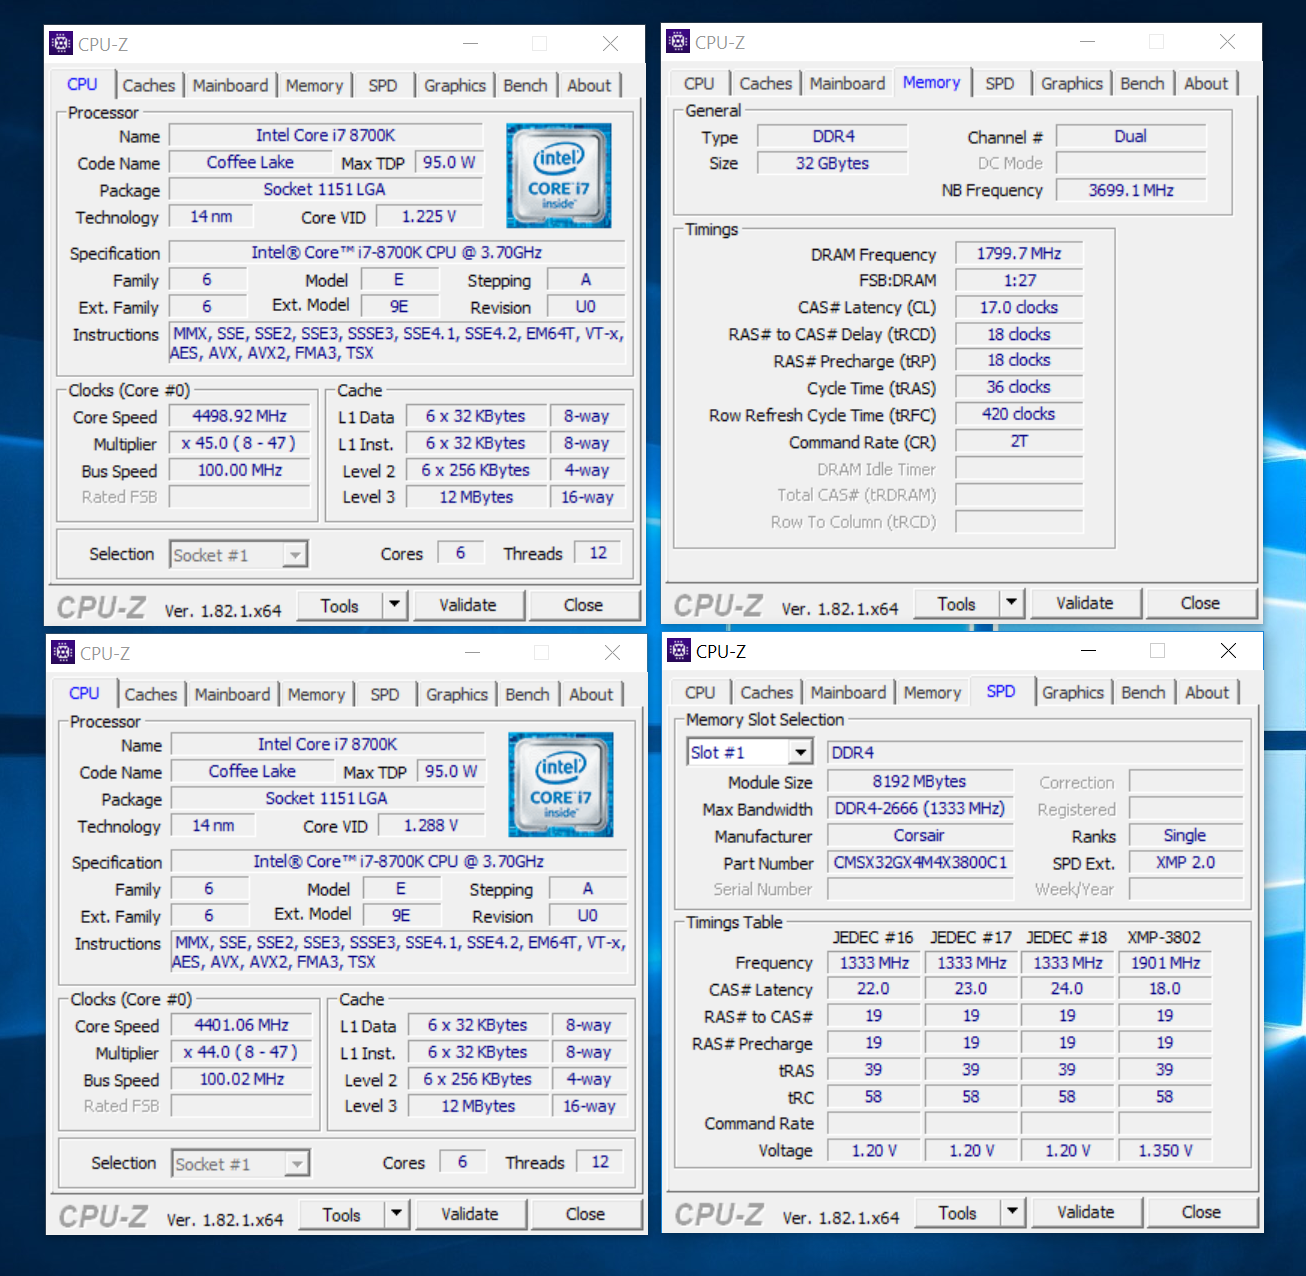
Task: Click the multiplier value x 45.0 (8 - 47)
Action: [x=240, y=443]
